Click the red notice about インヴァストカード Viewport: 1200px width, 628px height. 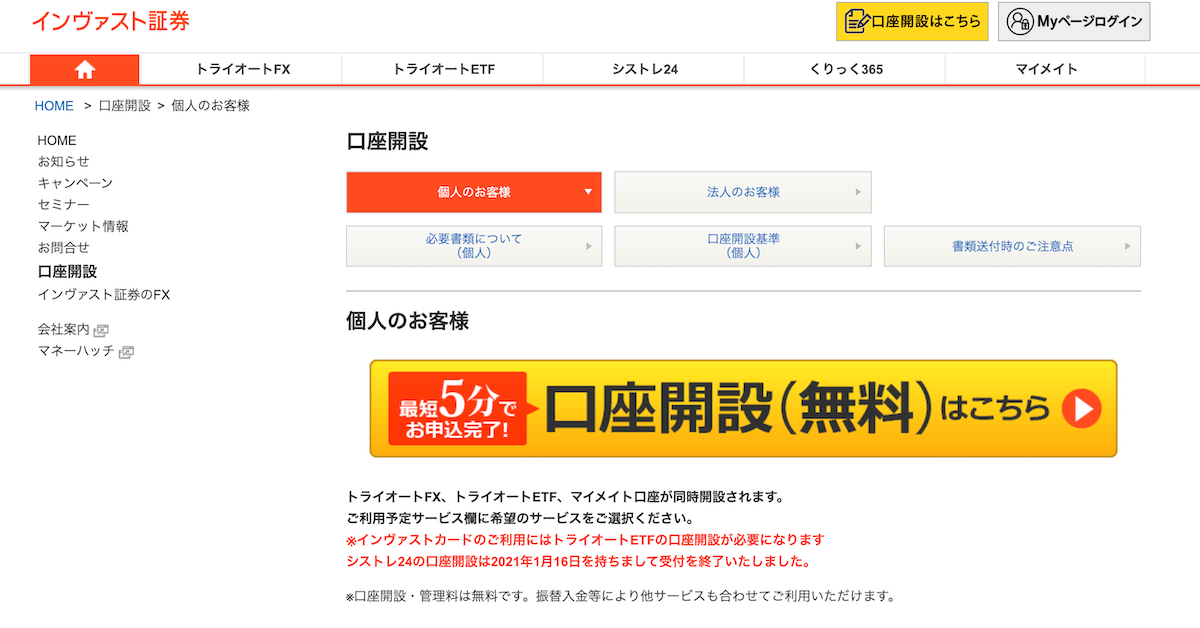click(x=585, y=540)
